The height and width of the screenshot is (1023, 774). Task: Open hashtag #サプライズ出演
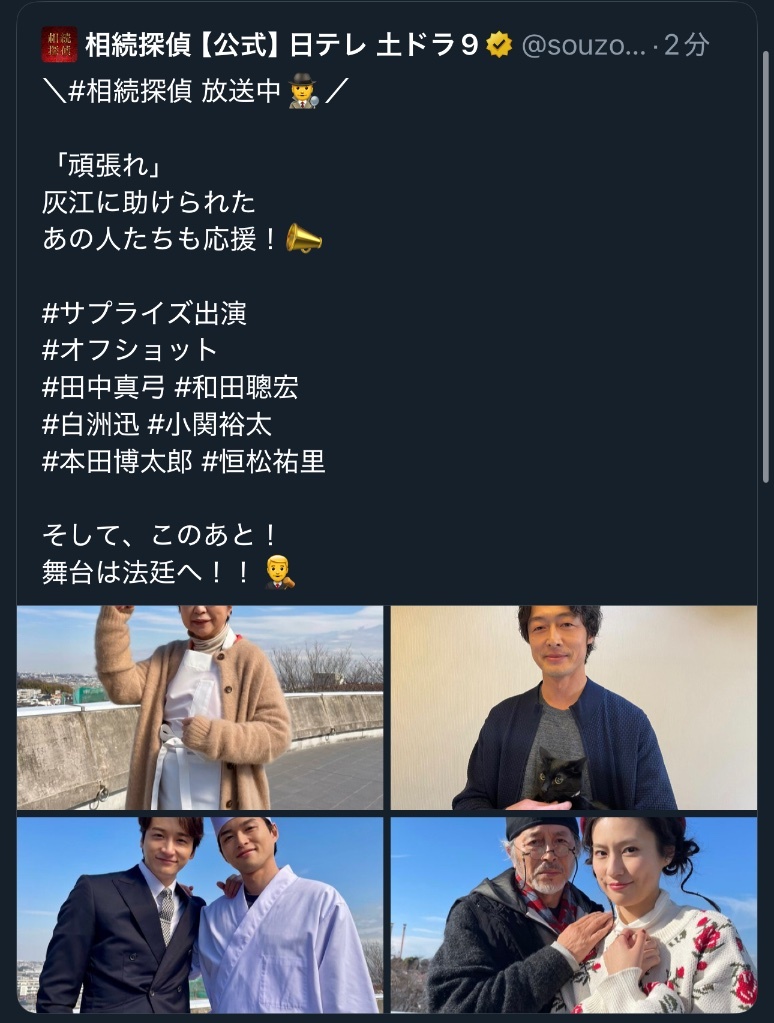tap(144, 313)
